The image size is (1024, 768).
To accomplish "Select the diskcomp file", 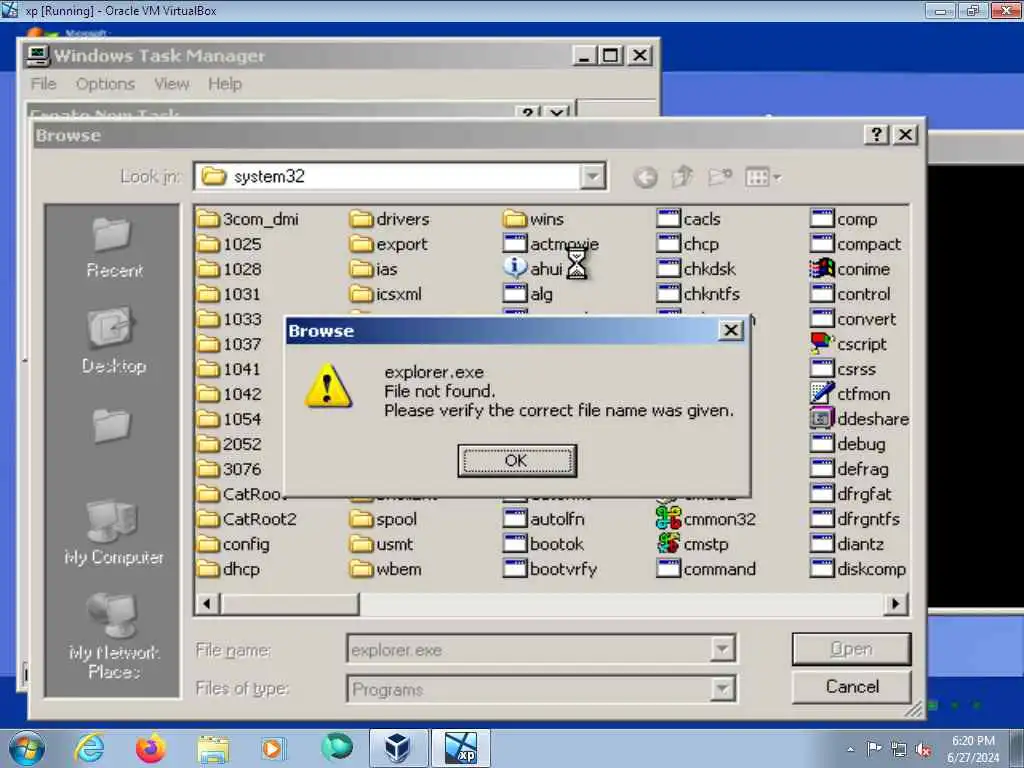I will tap(858, 569).
